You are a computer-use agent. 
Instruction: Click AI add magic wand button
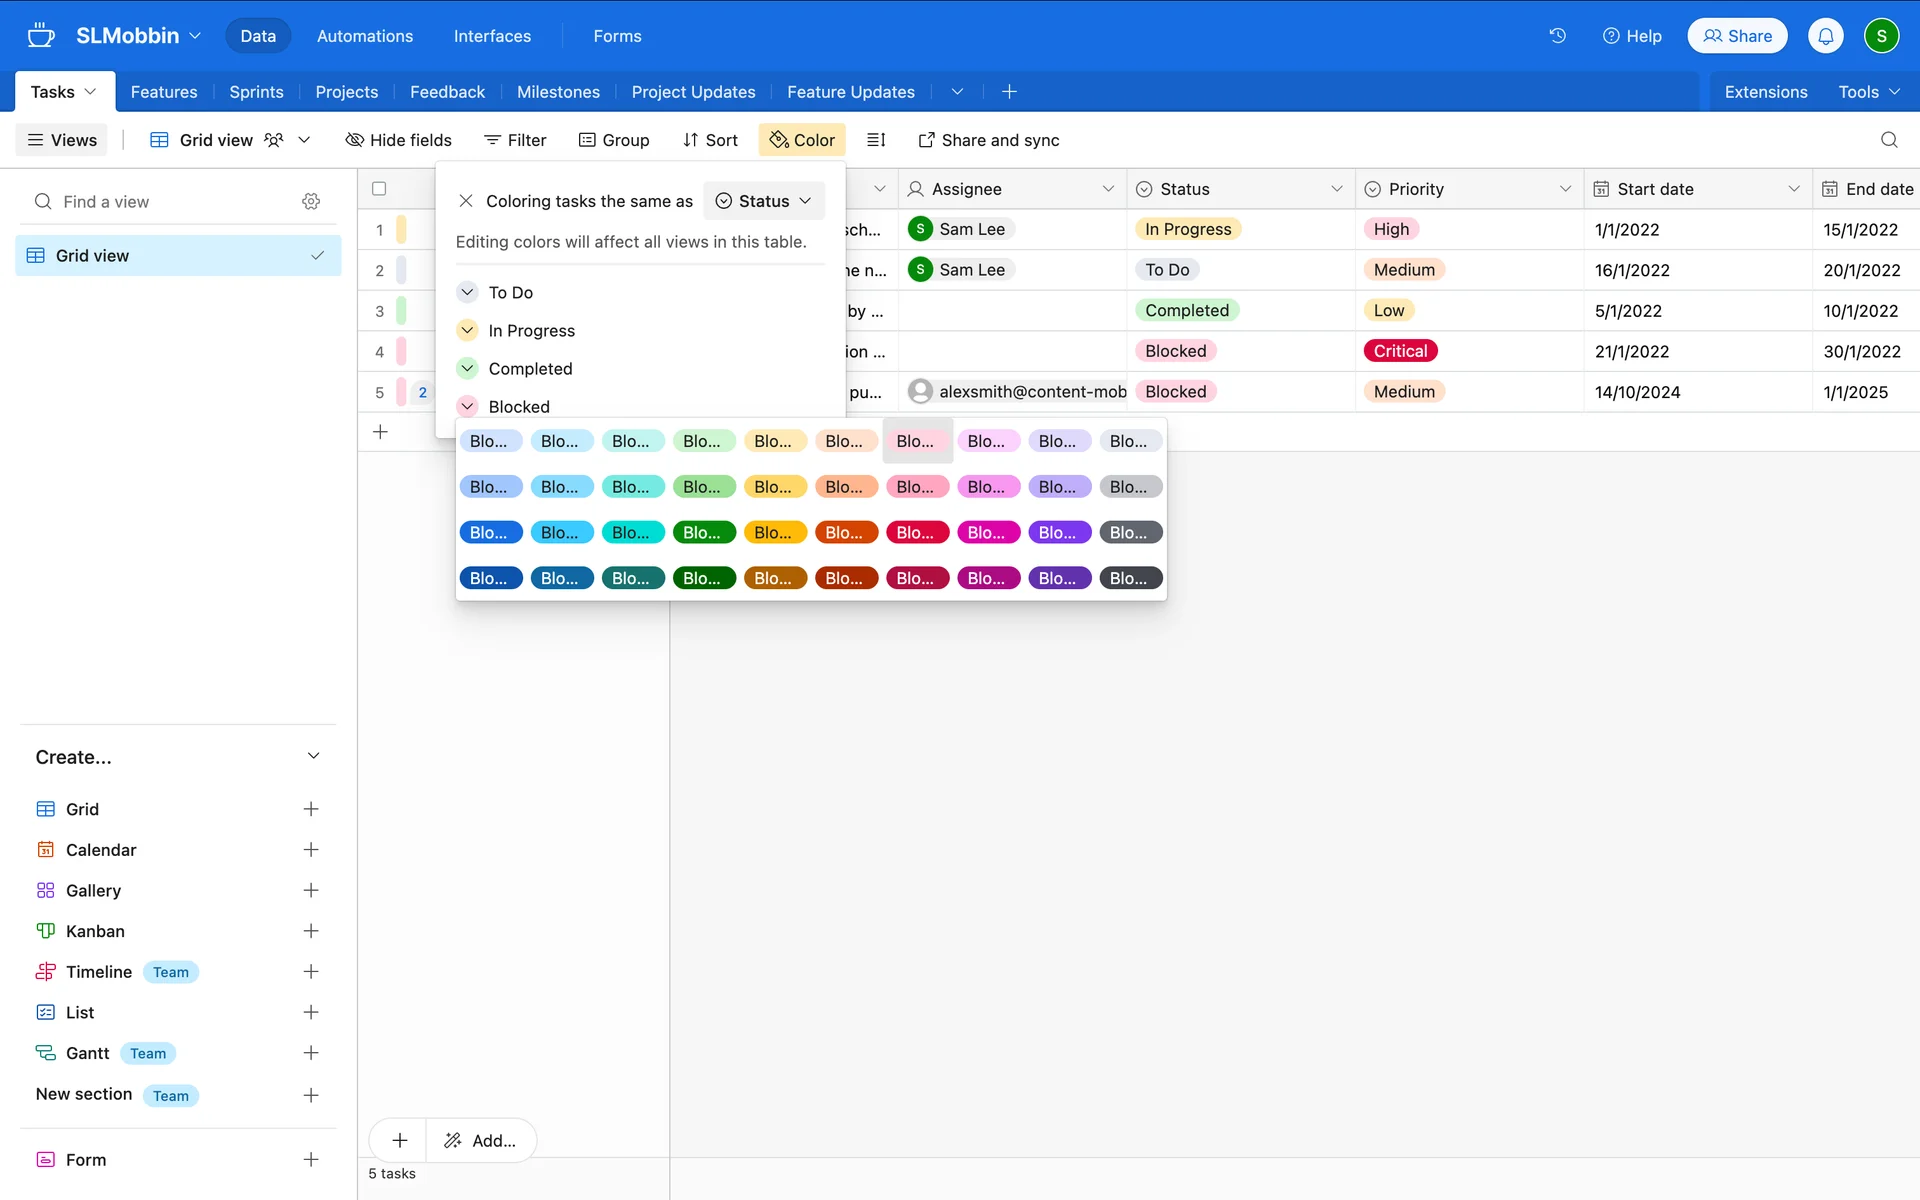click(481, 1140)
